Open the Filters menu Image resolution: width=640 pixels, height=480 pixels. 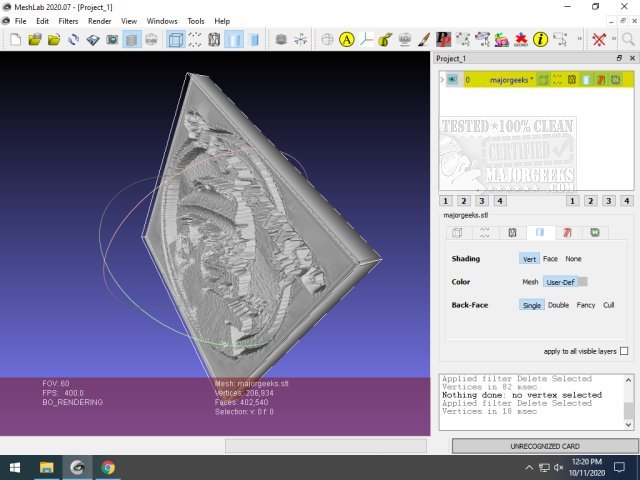[68, 20]
